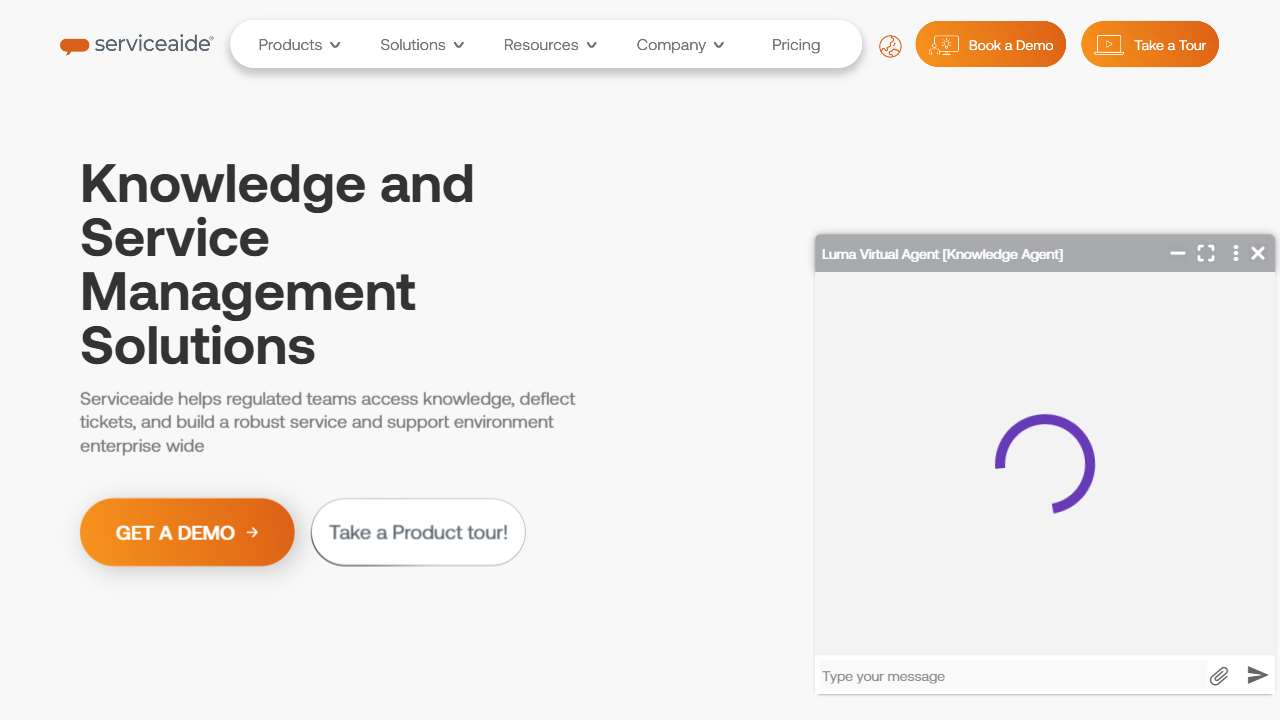The height and width of the screenshot is (720, 1280).
Task: Open the language globe icon
Action: [x=890, y=46]
